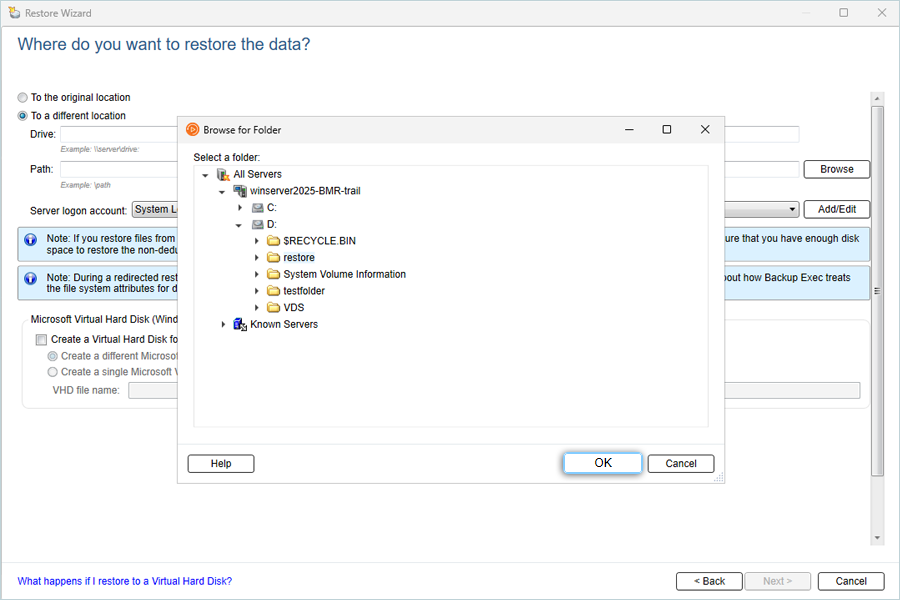The width and height of the screenshot is (900, 600).
Task: Click the D: drive icon
Action: pos(258,224)
